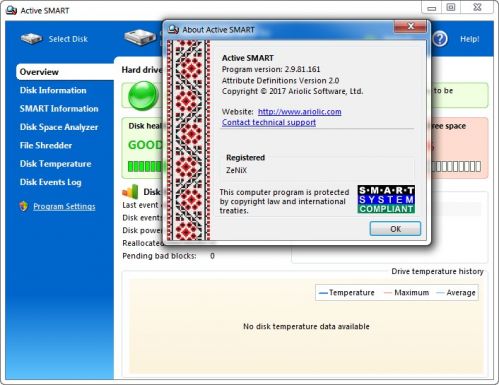Image resolution: width=499 pixels, height=385 pixels.
Task: Click the Maximum legend entry
Action: point(407,293)
